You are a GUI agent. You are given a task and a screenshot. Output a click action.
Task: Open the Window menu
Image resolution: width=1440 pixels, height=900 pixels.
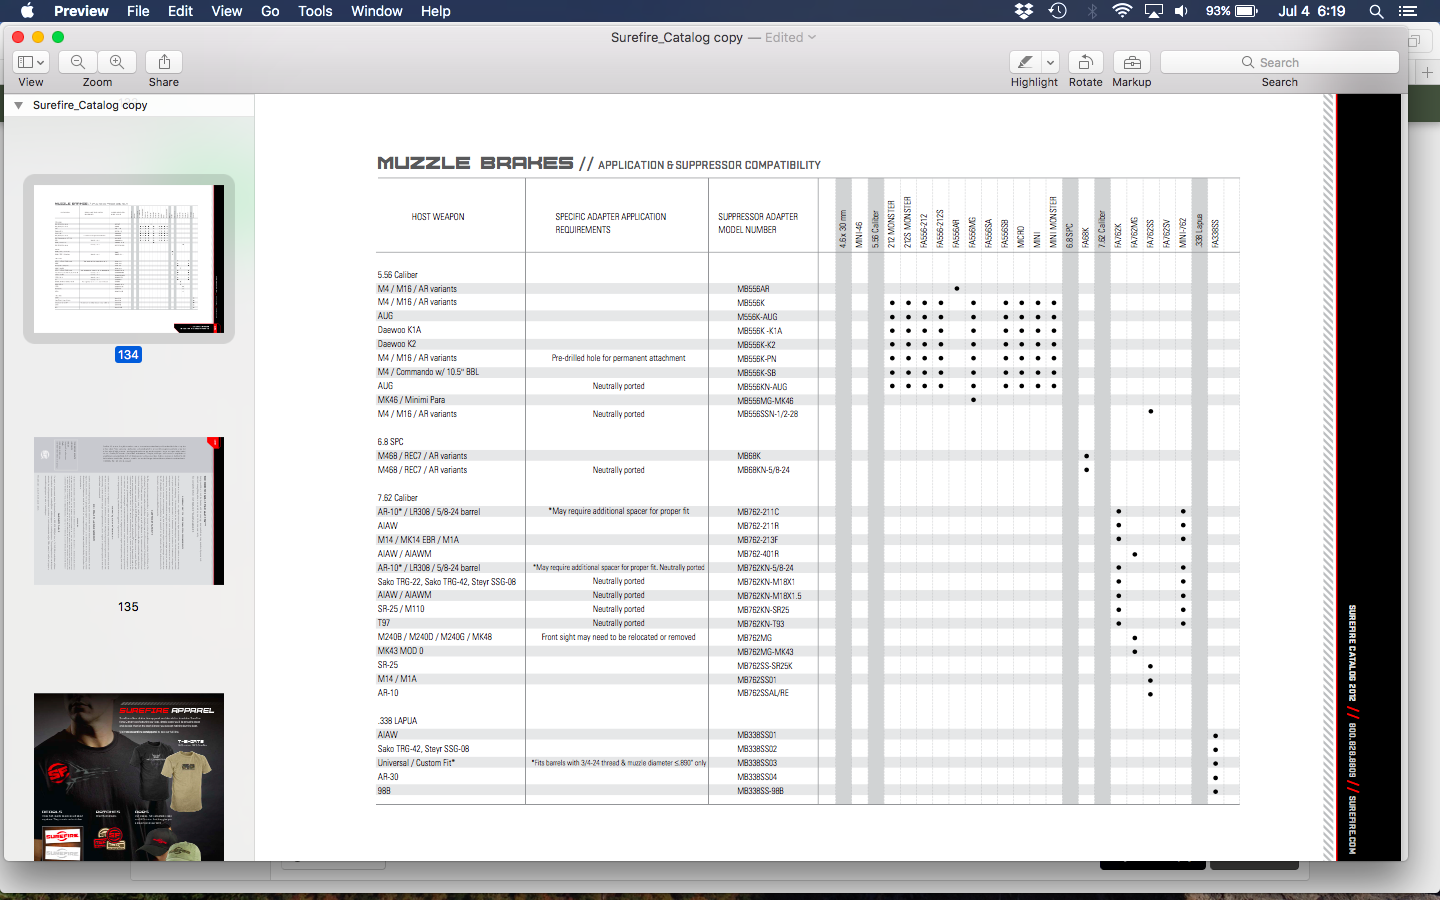[377, 11]
